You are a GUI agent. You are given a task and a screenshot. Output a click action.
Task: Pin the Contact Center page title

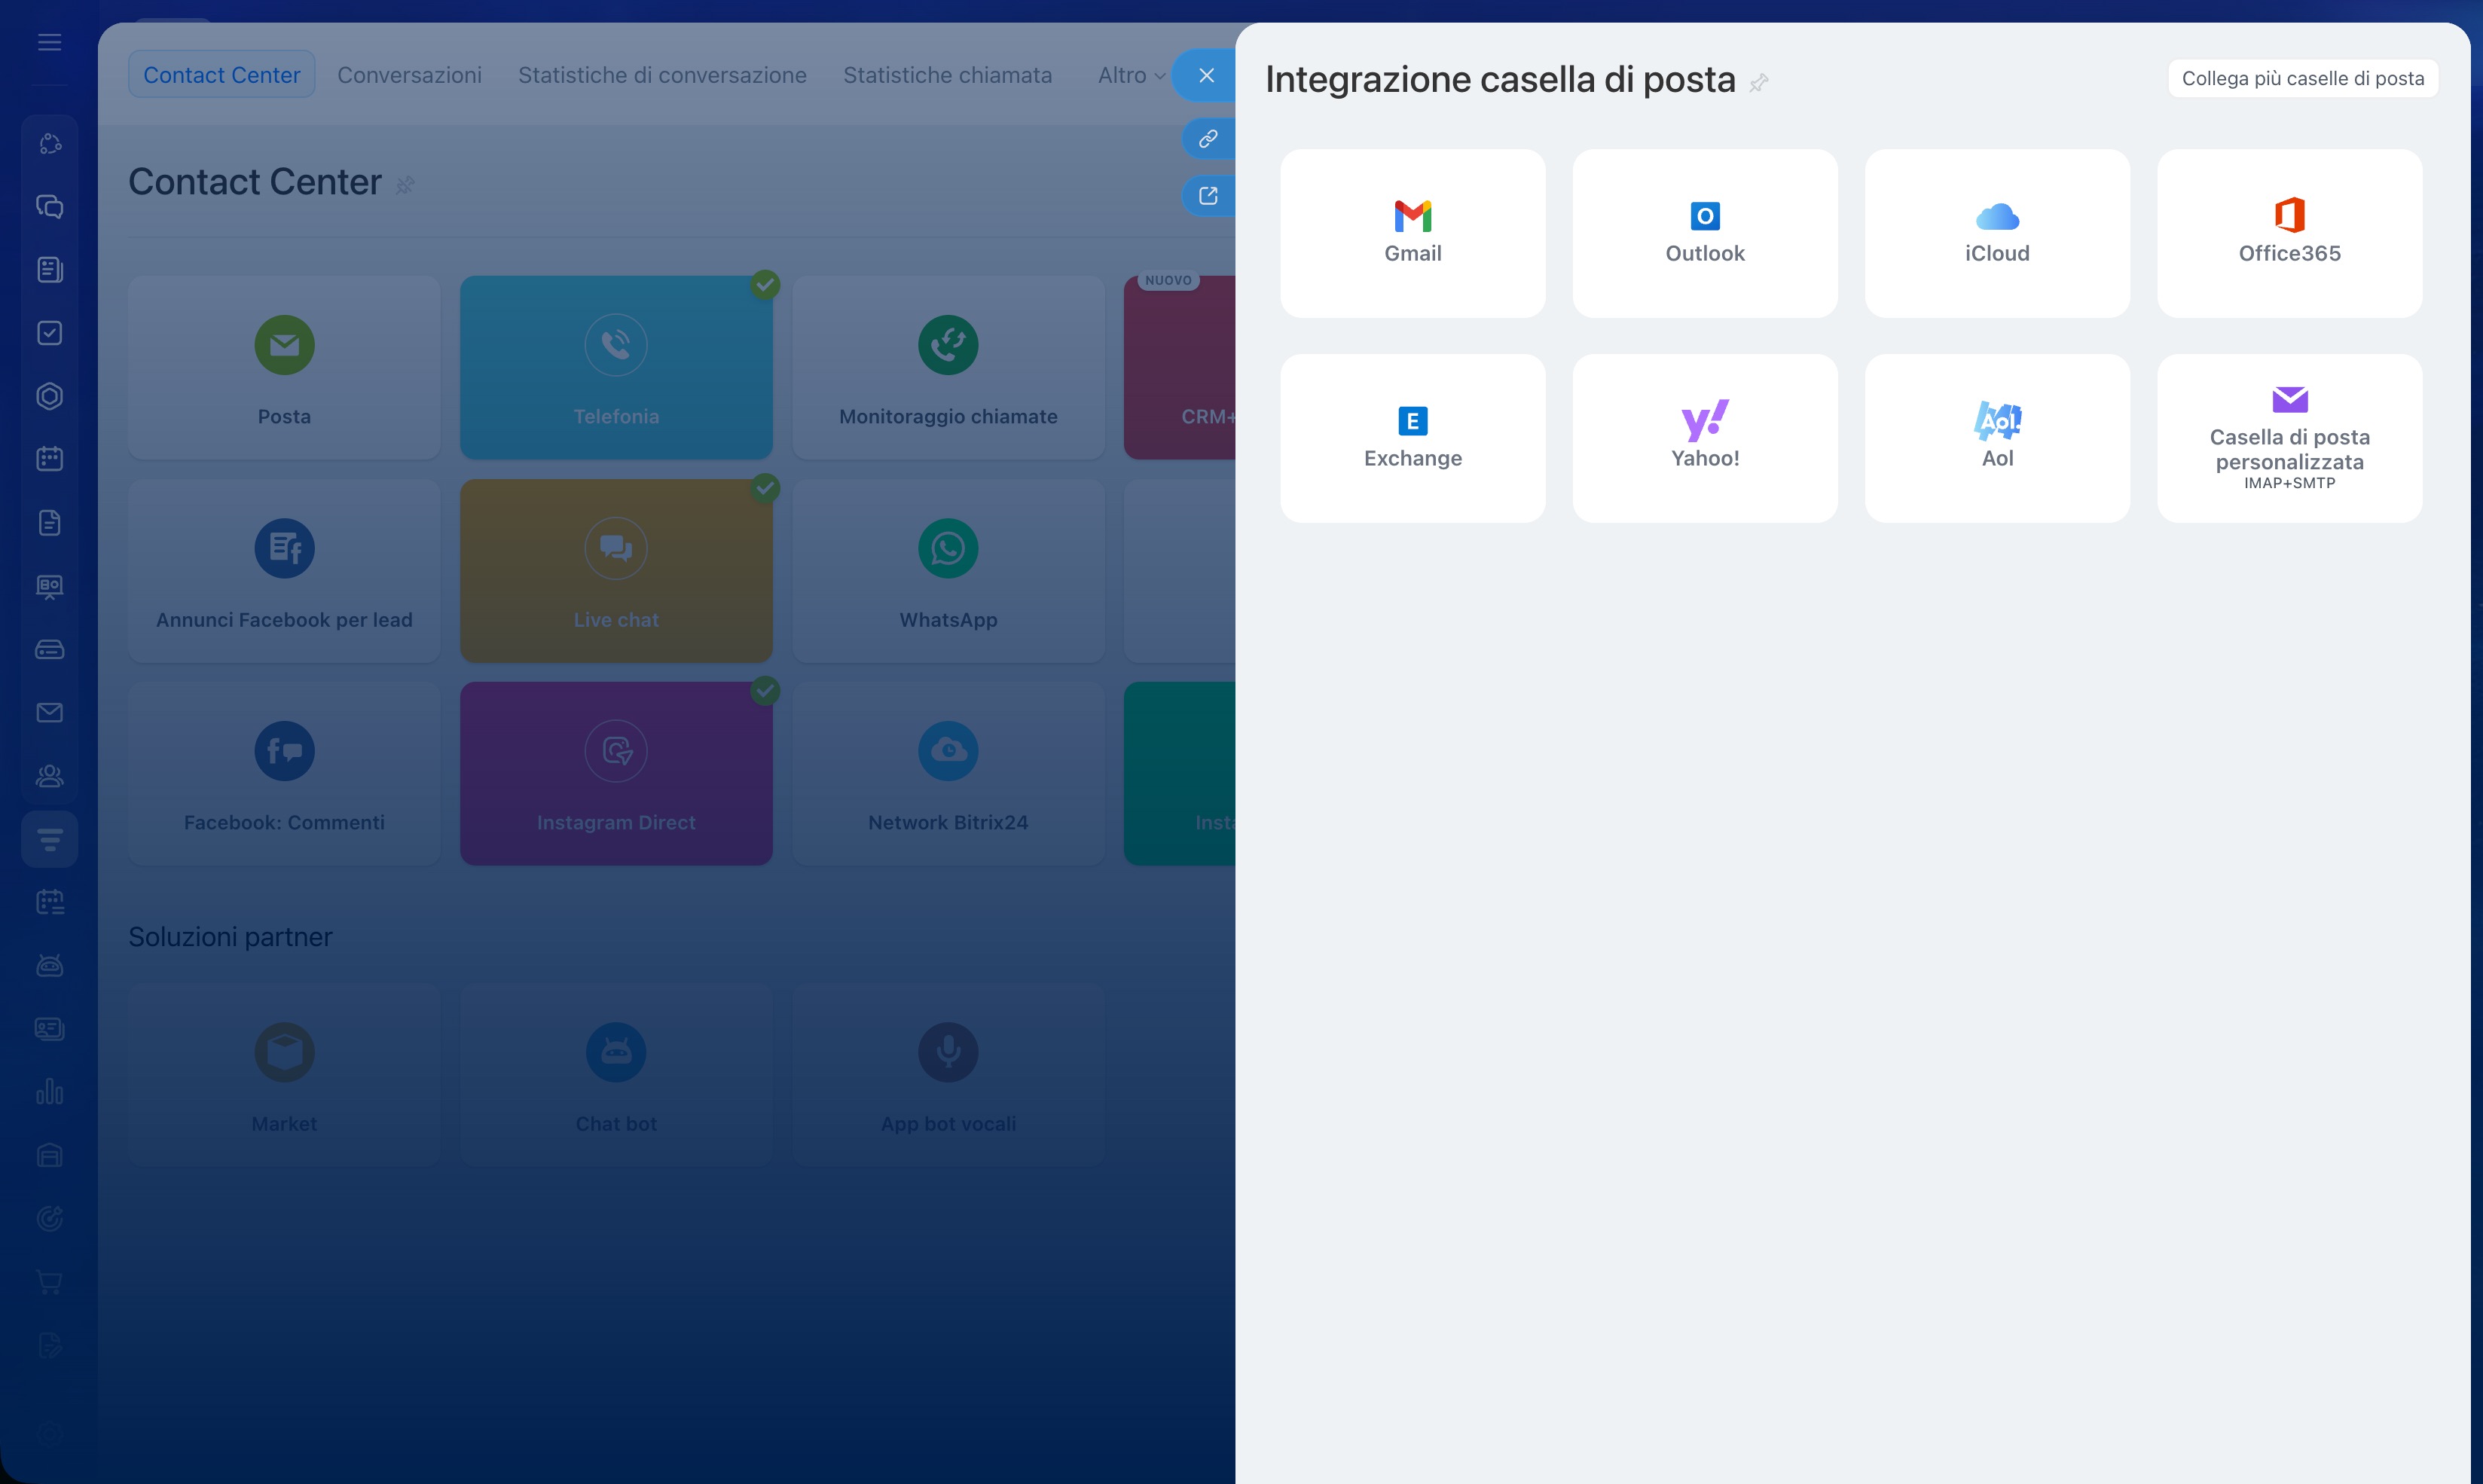coord(404,185)
